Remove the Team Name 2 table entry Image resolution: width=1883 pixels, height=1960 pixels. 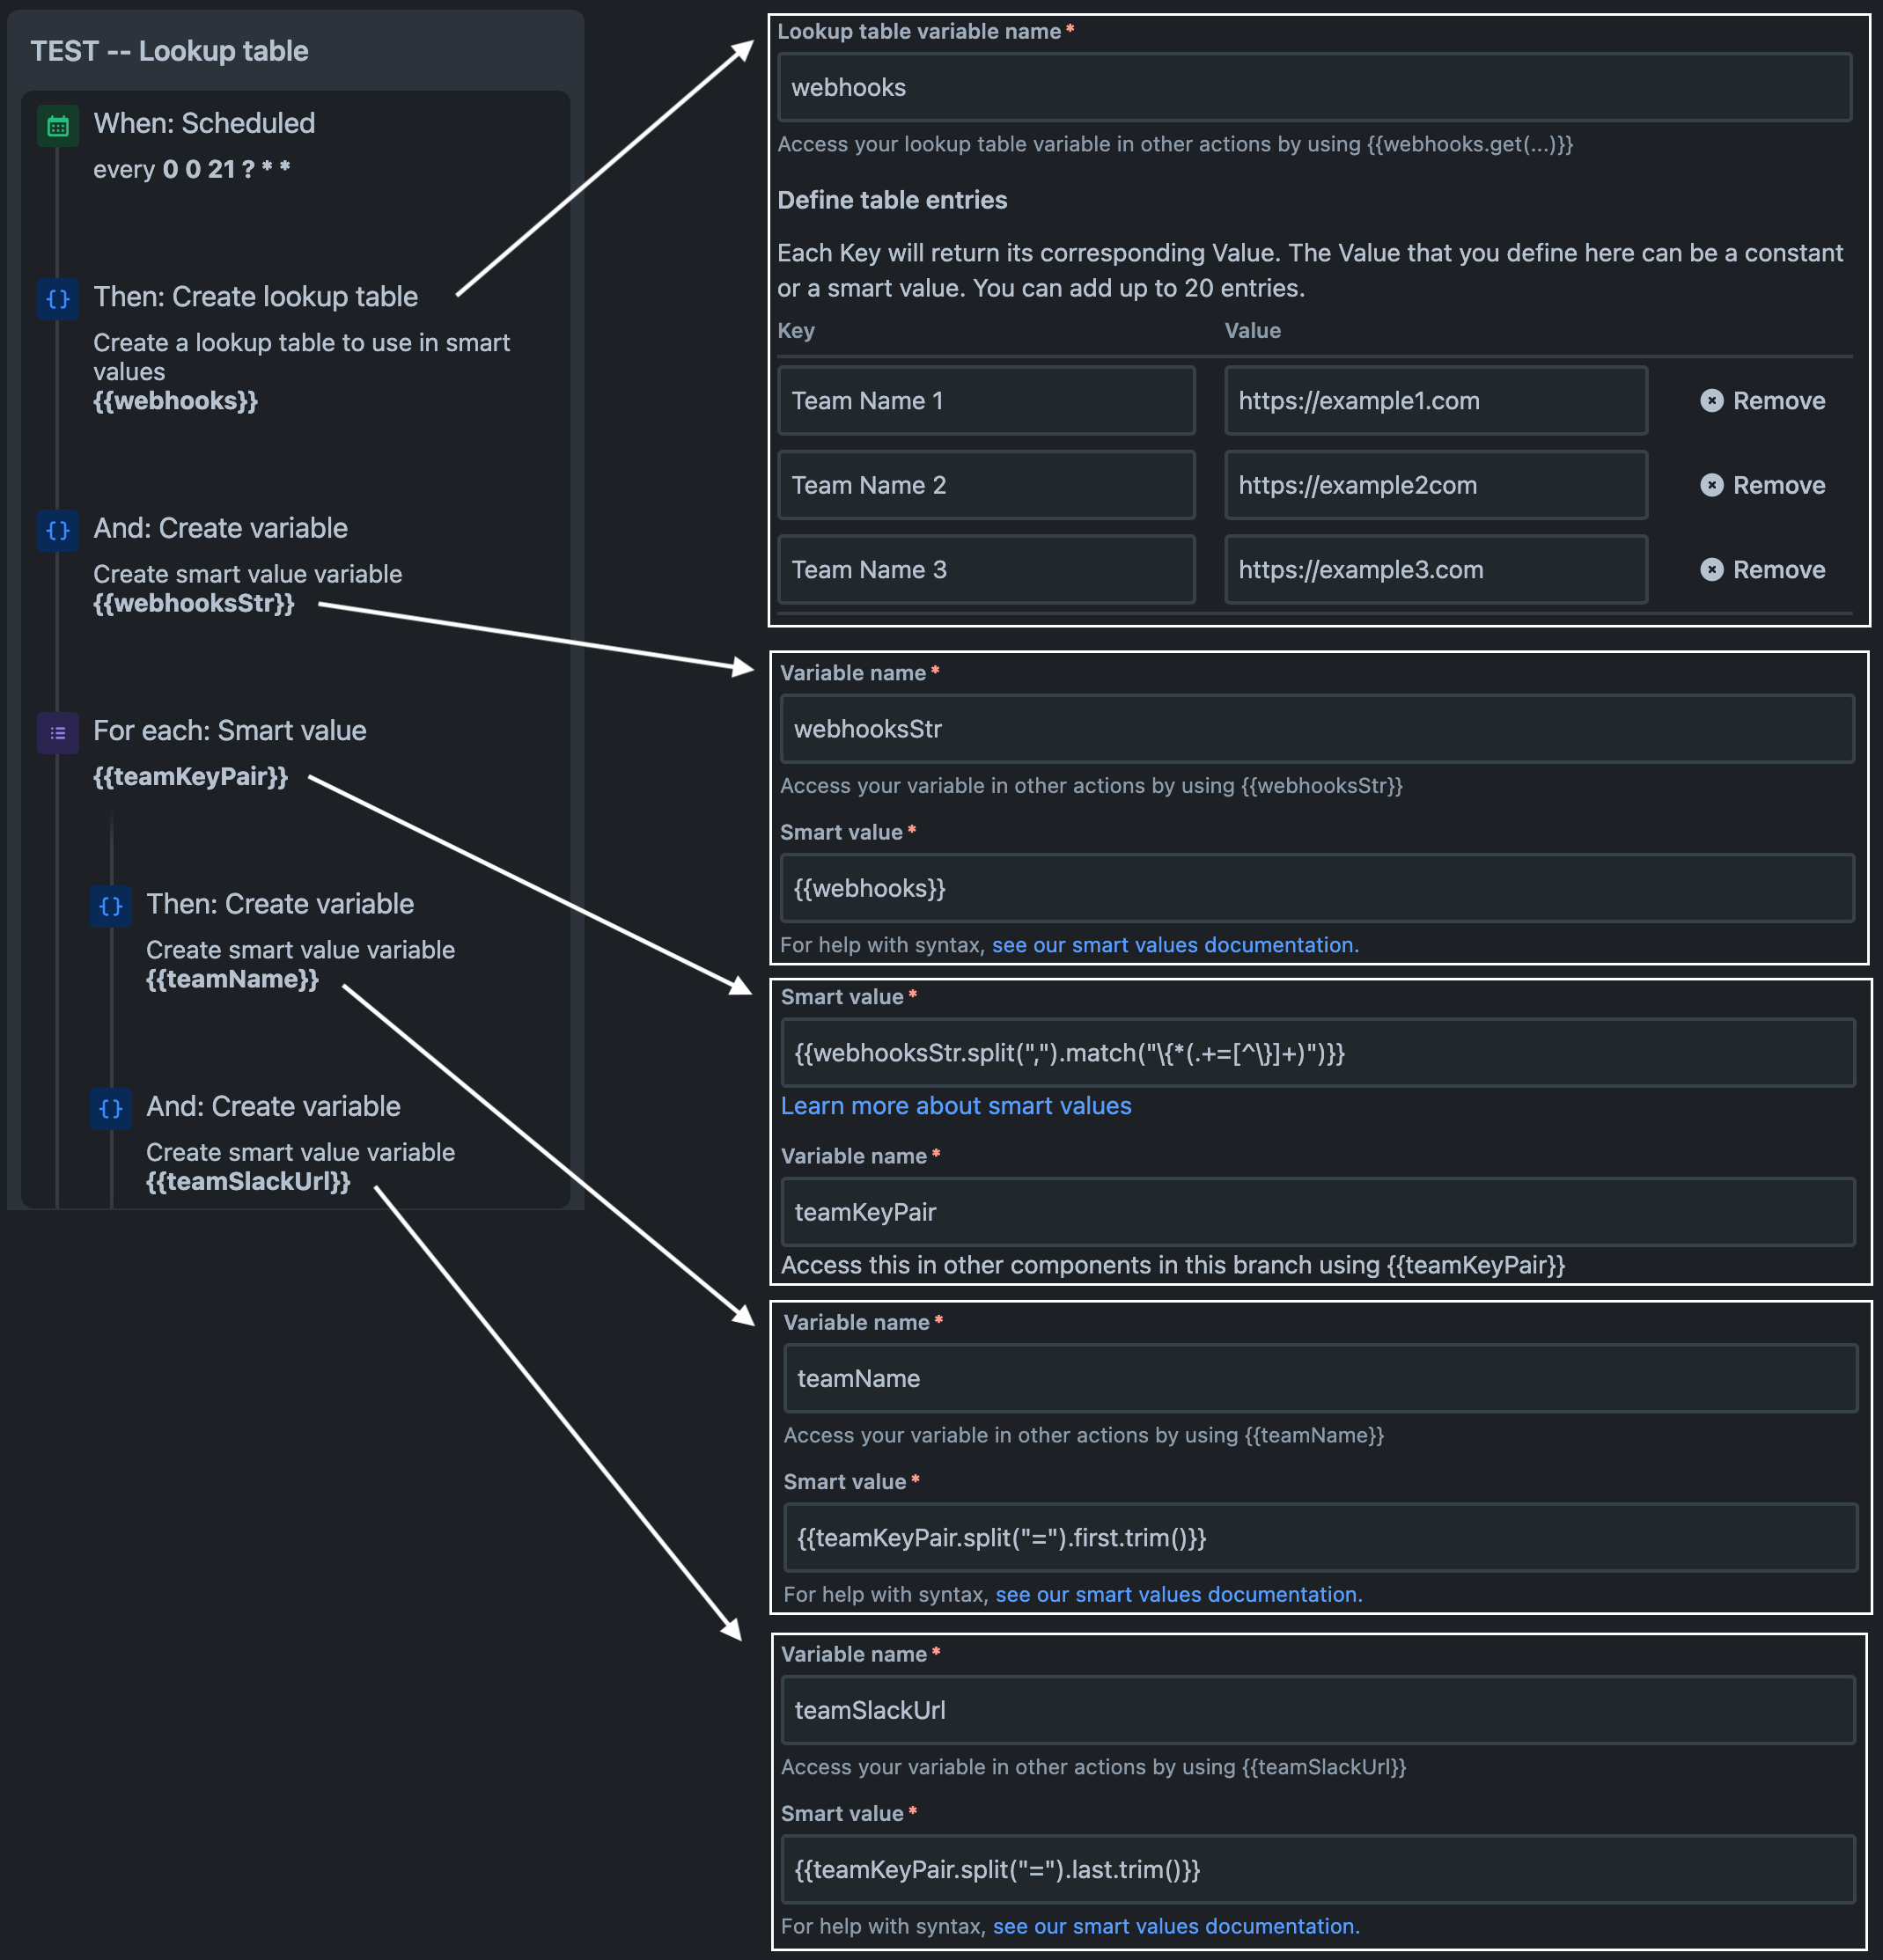(1762, 485)
